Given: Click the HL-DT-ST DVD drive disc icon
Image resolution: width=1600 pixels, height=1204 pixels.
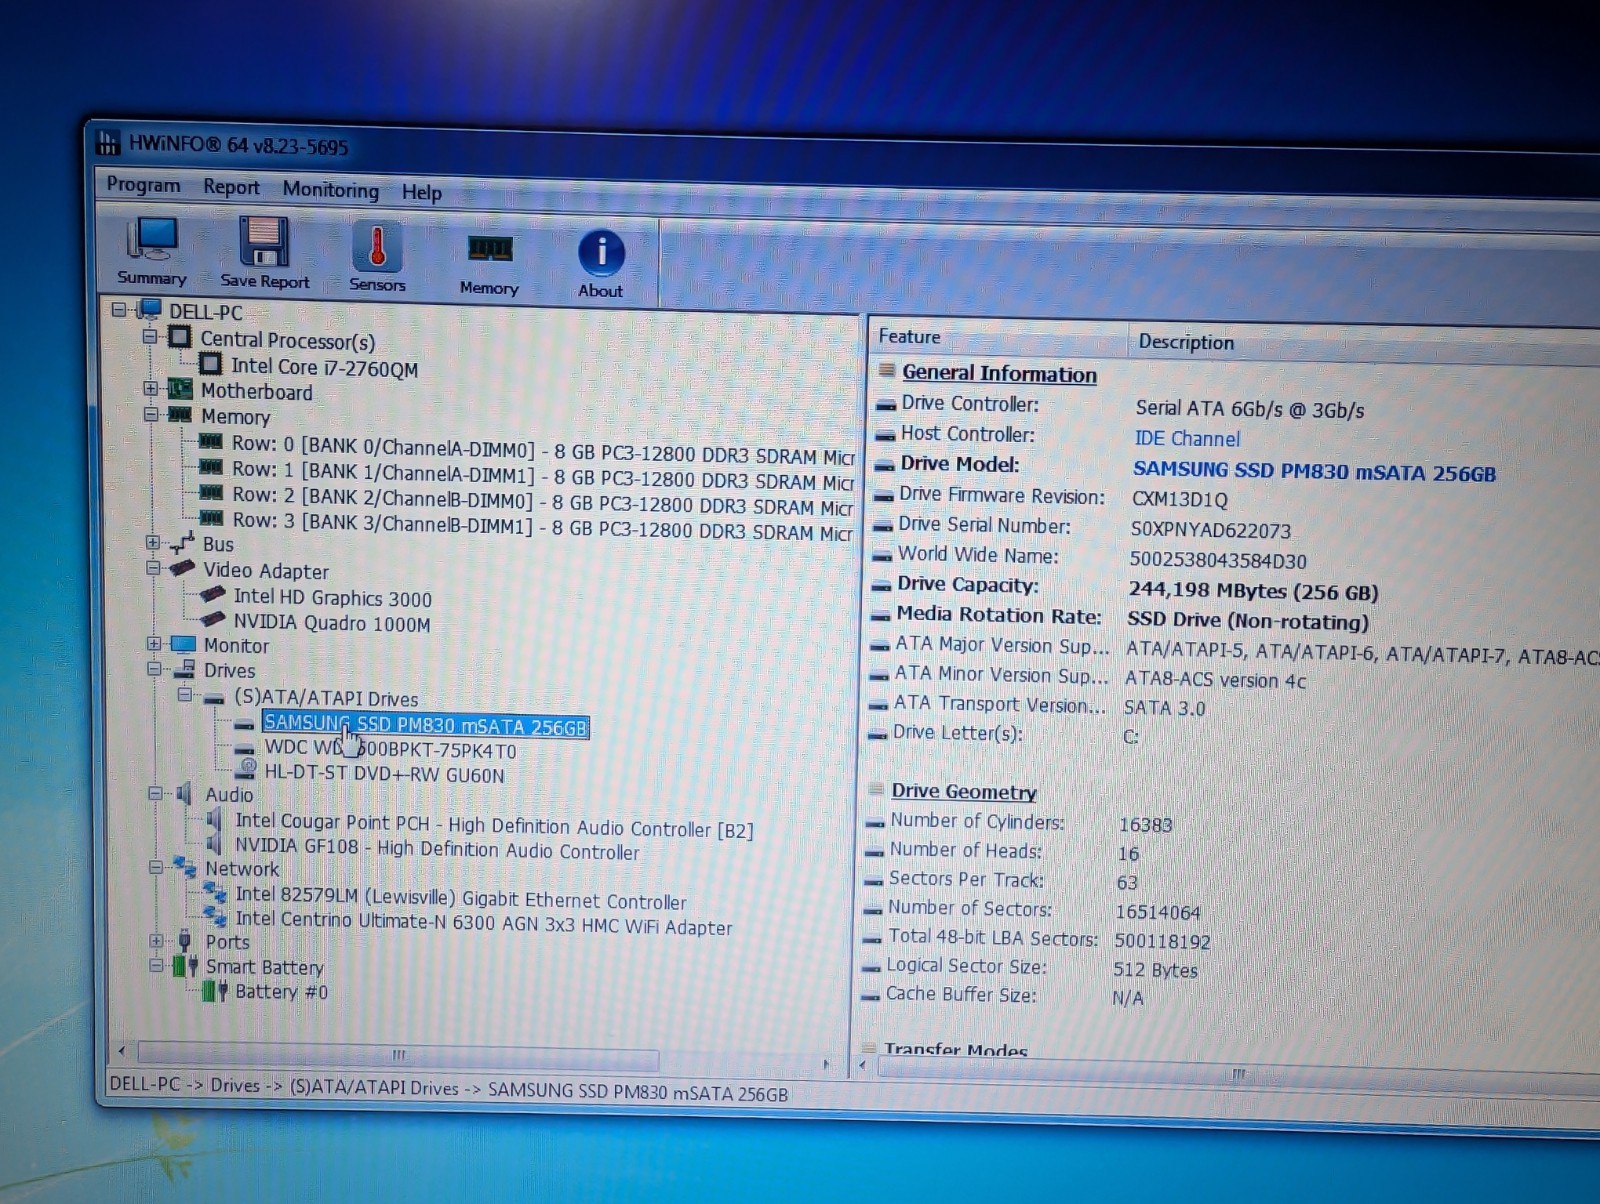Looking at the screenshot, I should tap(247, 769).
